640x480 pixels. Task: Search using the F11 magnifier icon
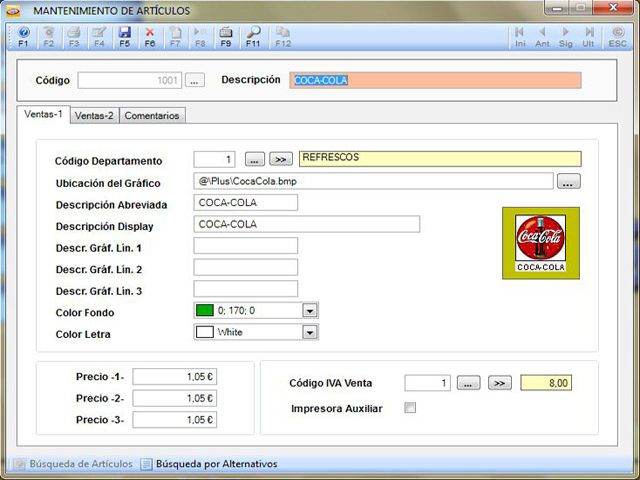click(x=253, y=37)
